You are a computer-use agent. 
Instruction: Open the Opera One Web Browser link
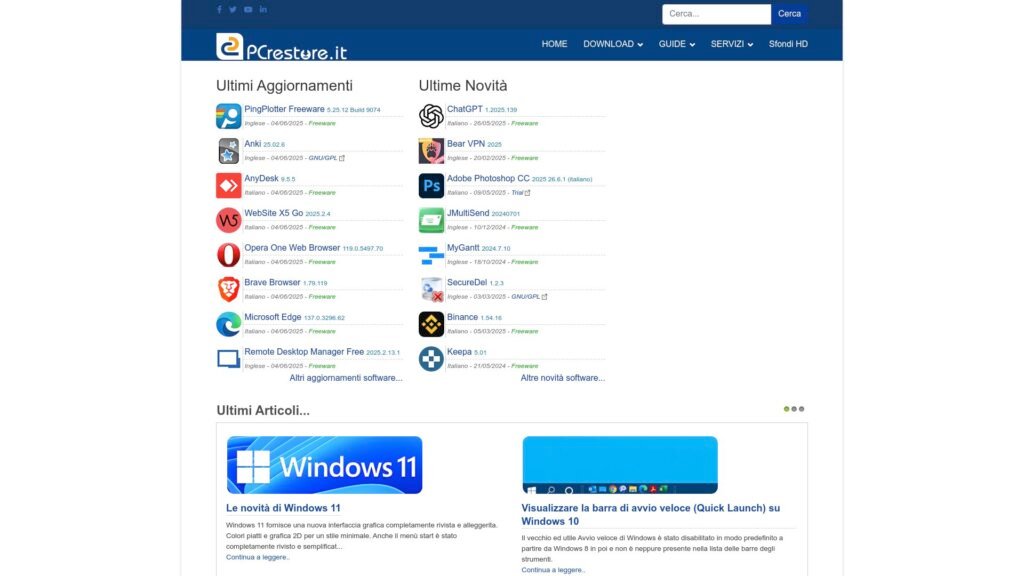coord(292,248)
